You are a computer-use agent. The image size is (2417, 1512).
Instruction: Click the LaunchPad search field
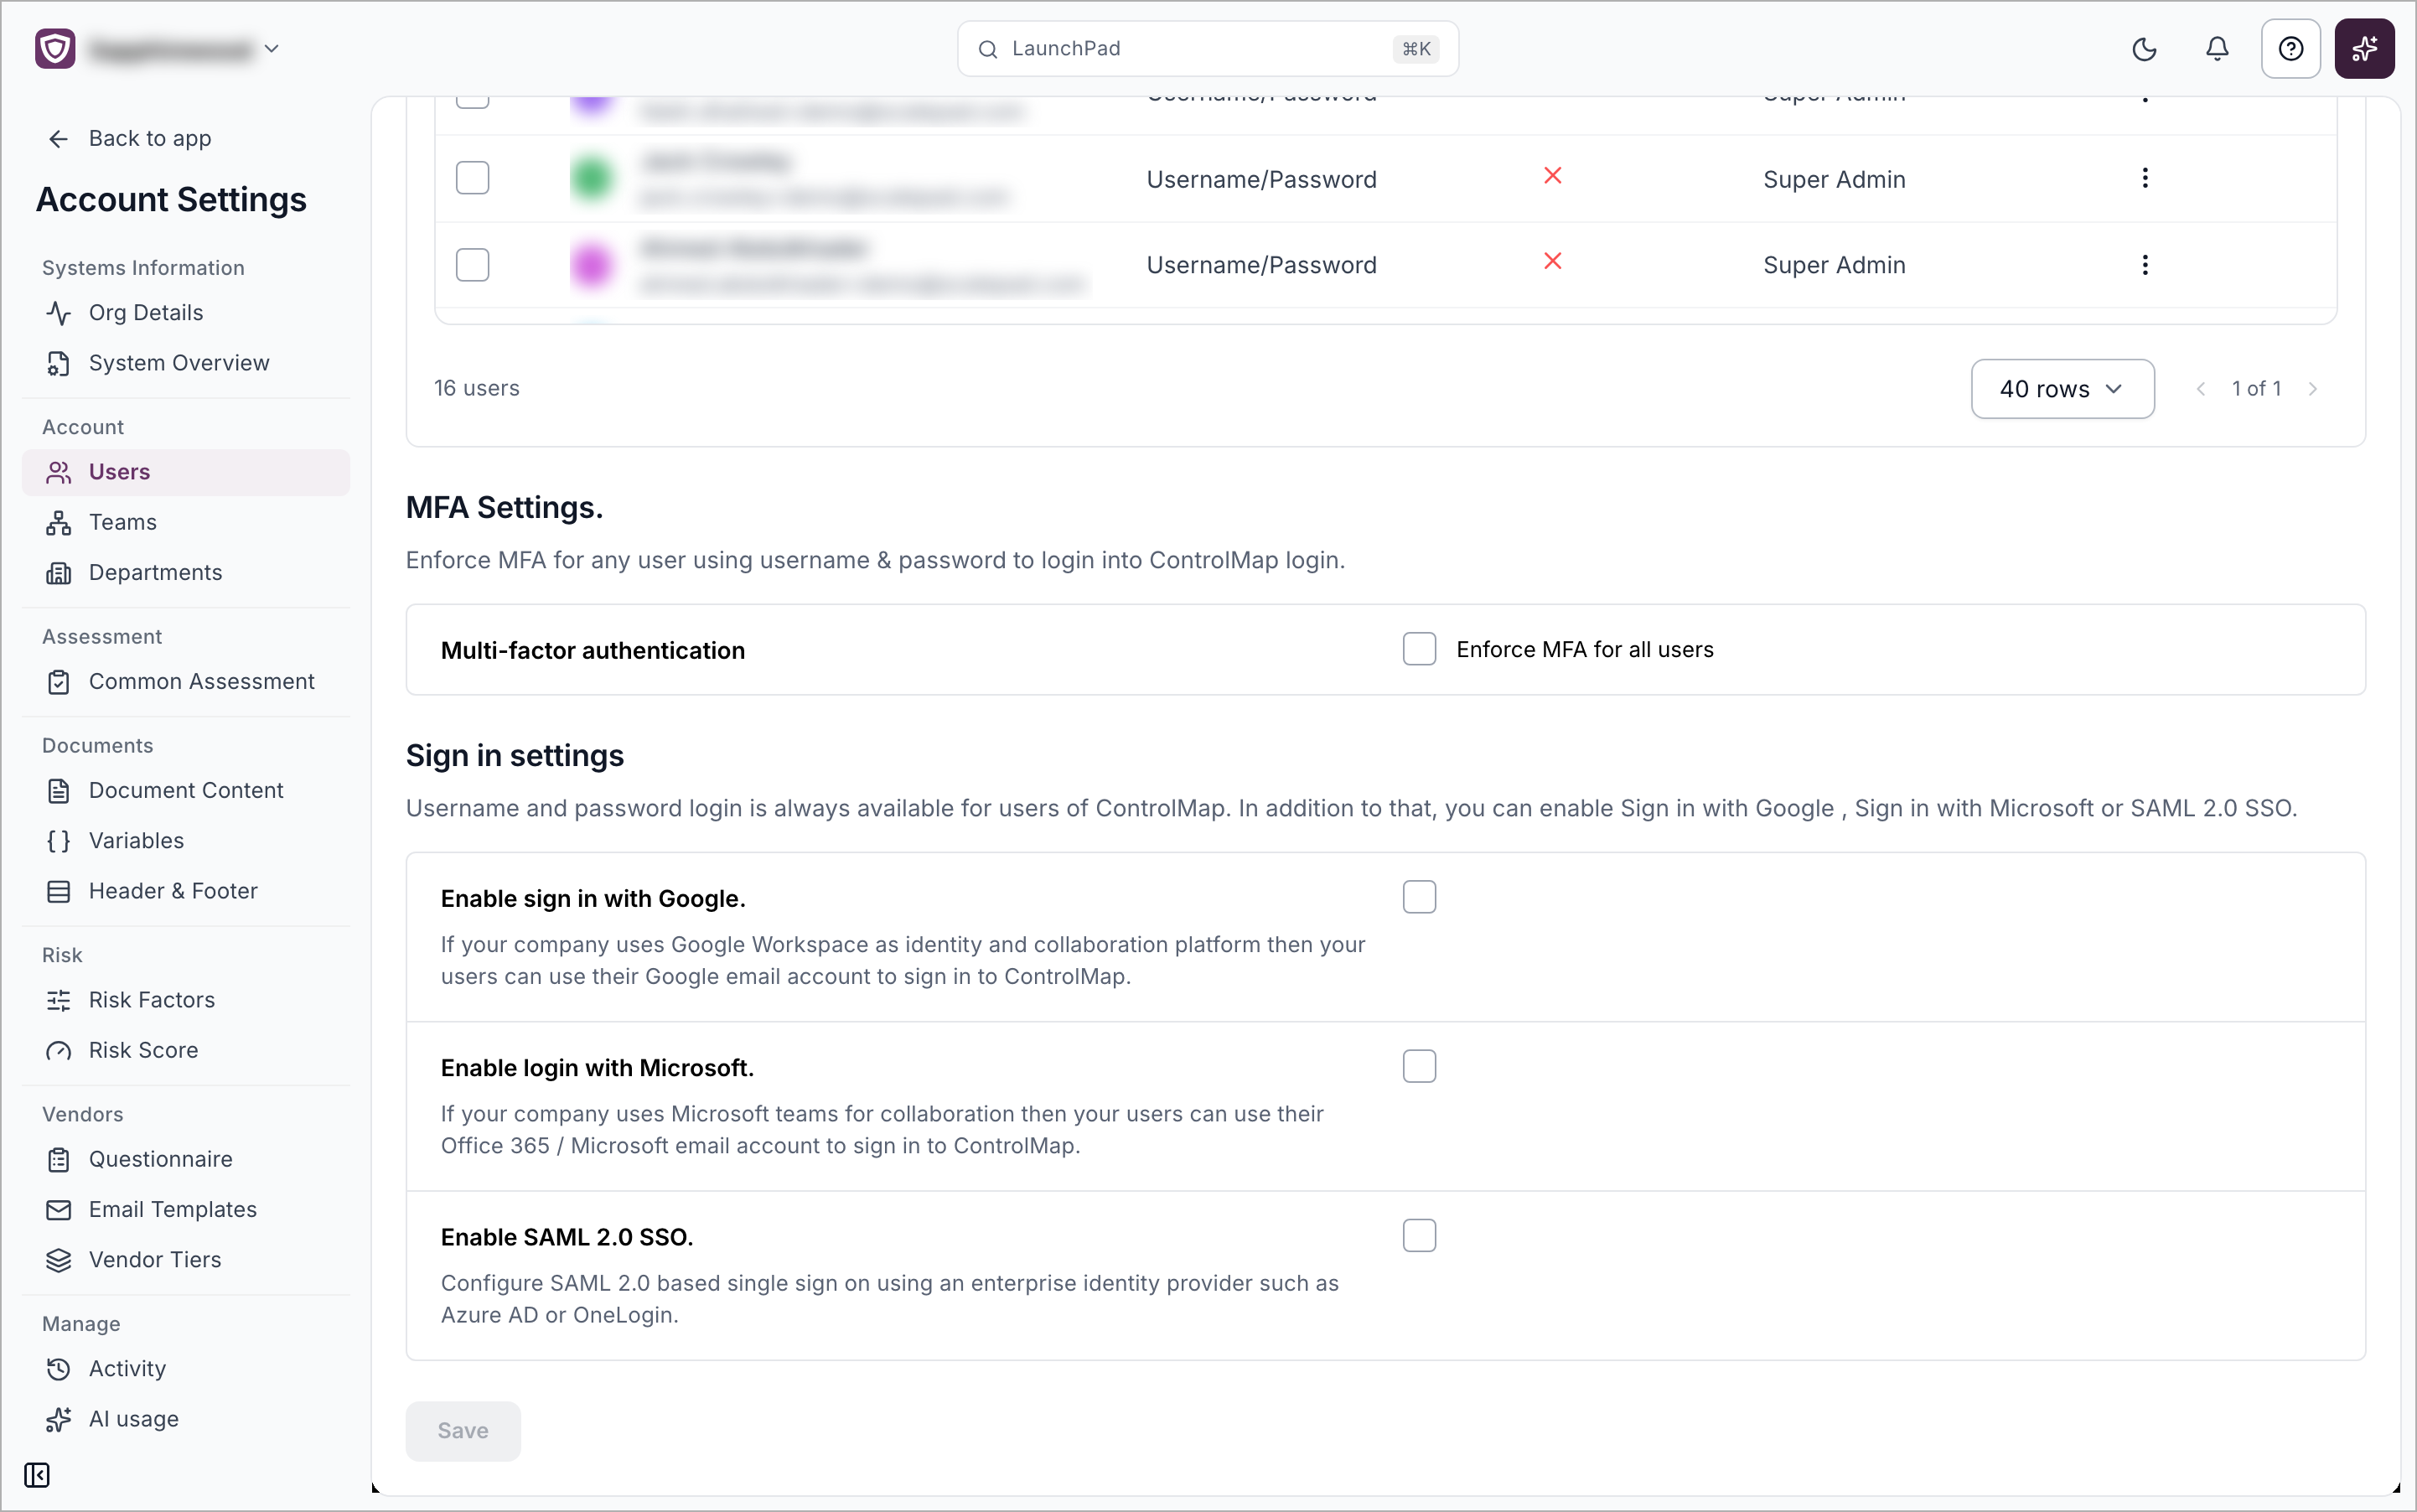(x=1208, y=49)
